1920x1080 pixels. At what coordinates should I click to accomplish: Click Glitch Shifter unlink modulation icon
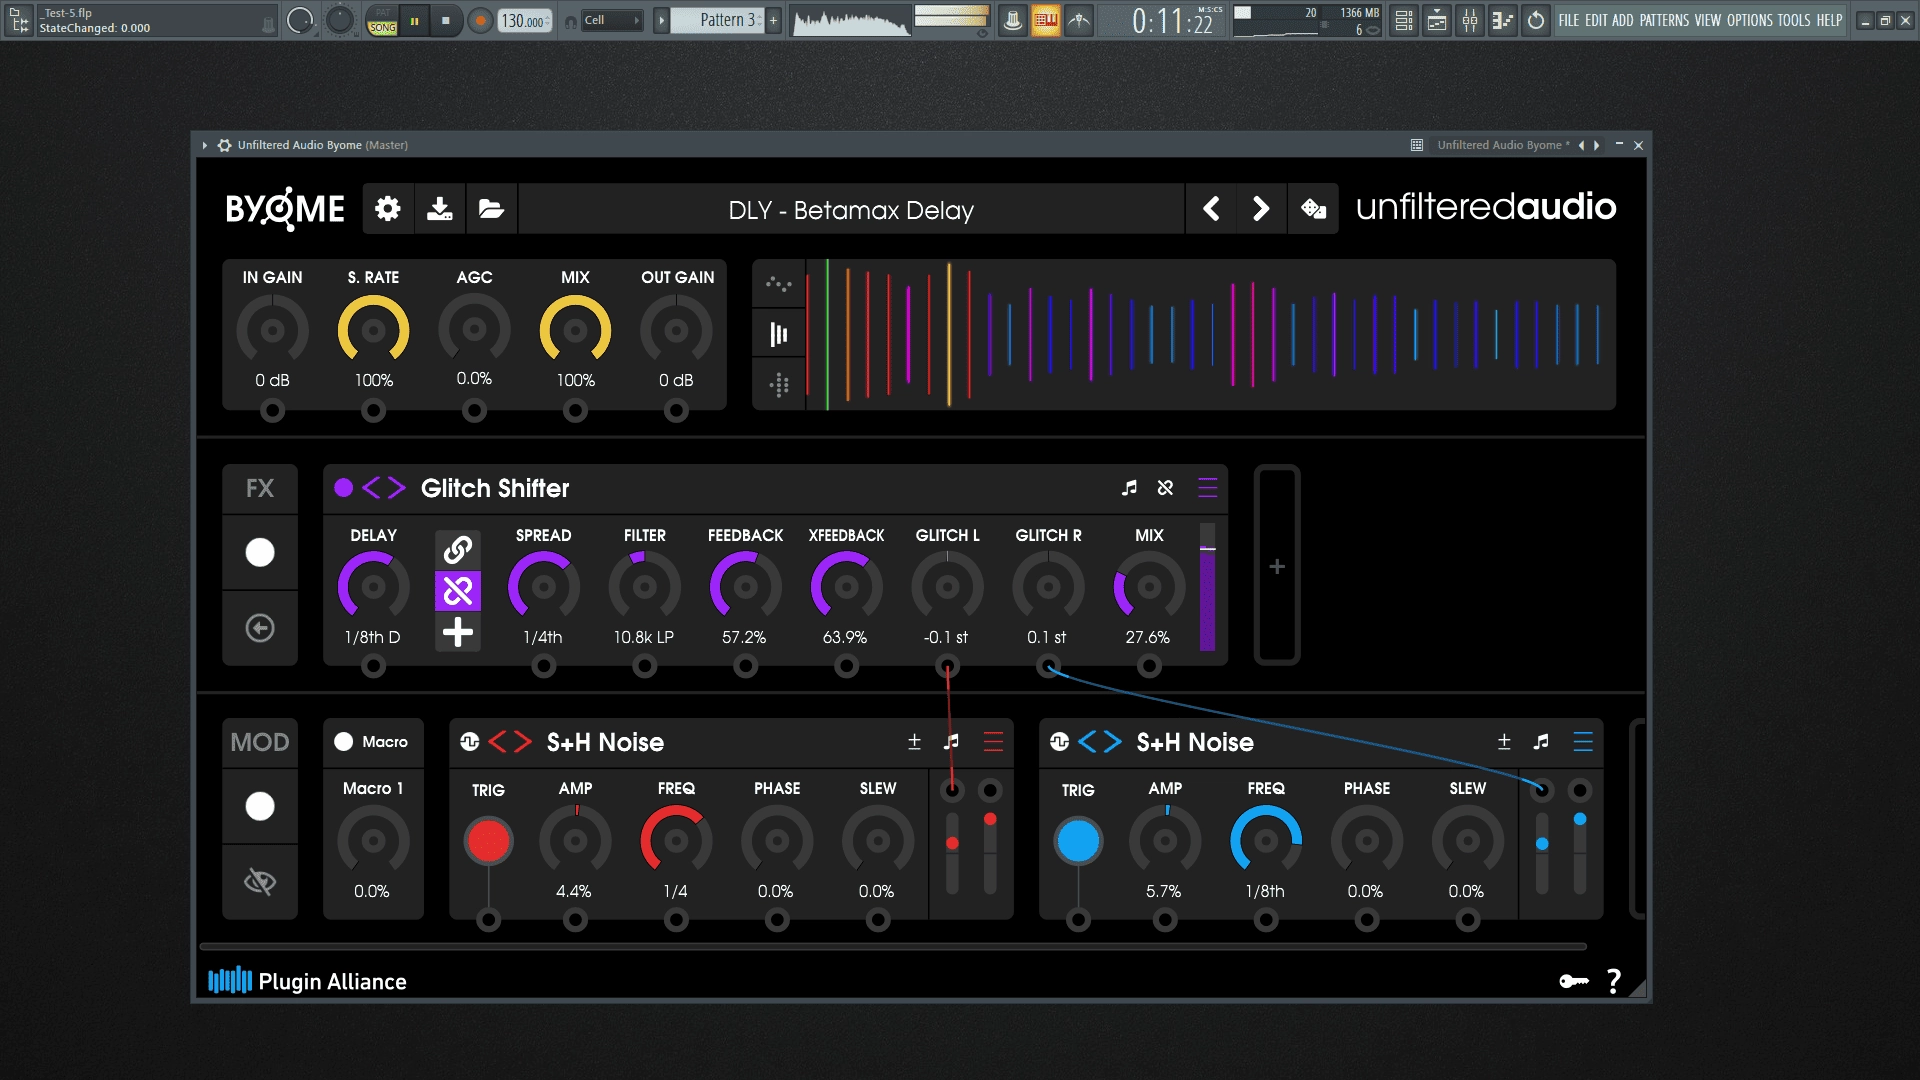click(x=1165, y=488)
